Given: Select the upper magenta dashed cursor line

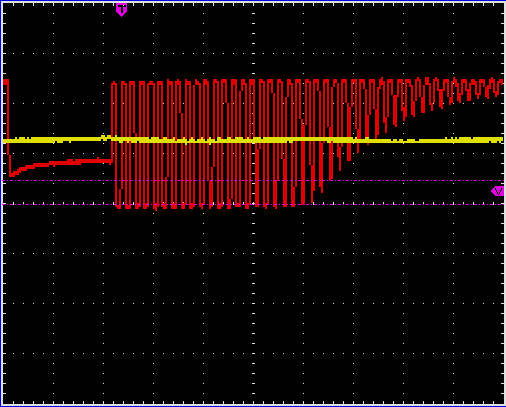Looking at the screenshot, I should click(x=253, y=181).
